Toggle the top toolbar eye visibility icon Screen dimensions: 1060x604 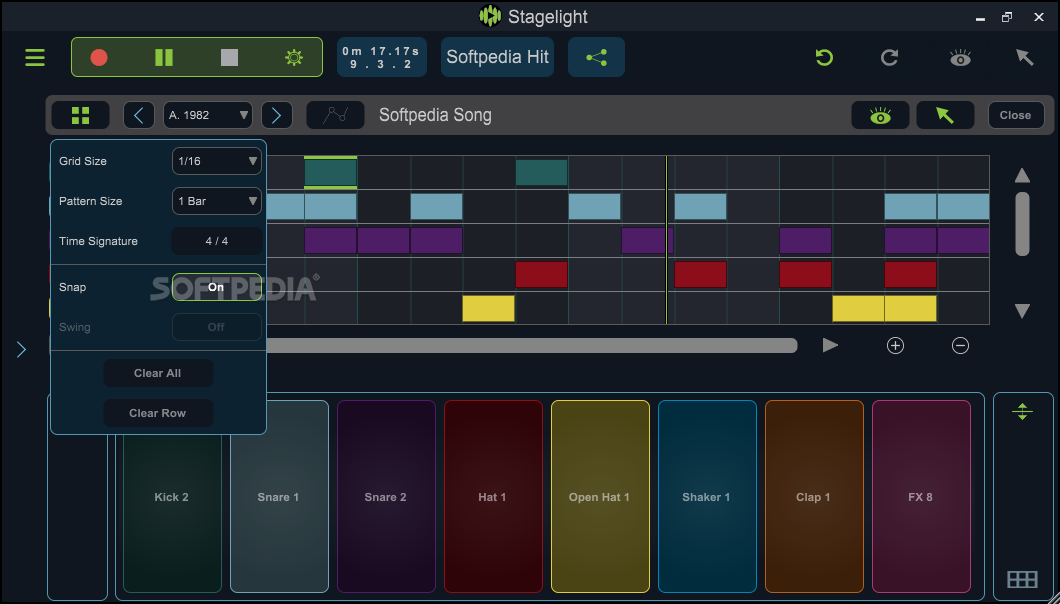point(960,57)
